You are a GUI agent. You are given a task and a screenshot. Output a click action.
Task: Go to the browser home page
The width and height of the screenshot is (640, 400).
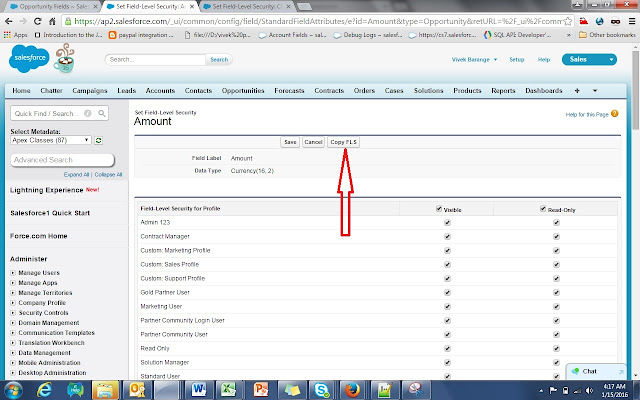pos(52,21)
